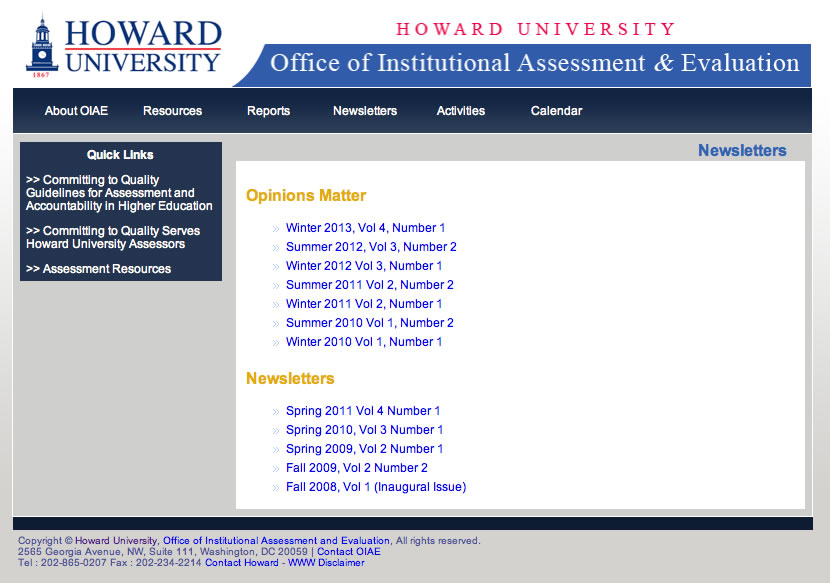
Task: Open the Activities menu
Action: tap(461, 111)
